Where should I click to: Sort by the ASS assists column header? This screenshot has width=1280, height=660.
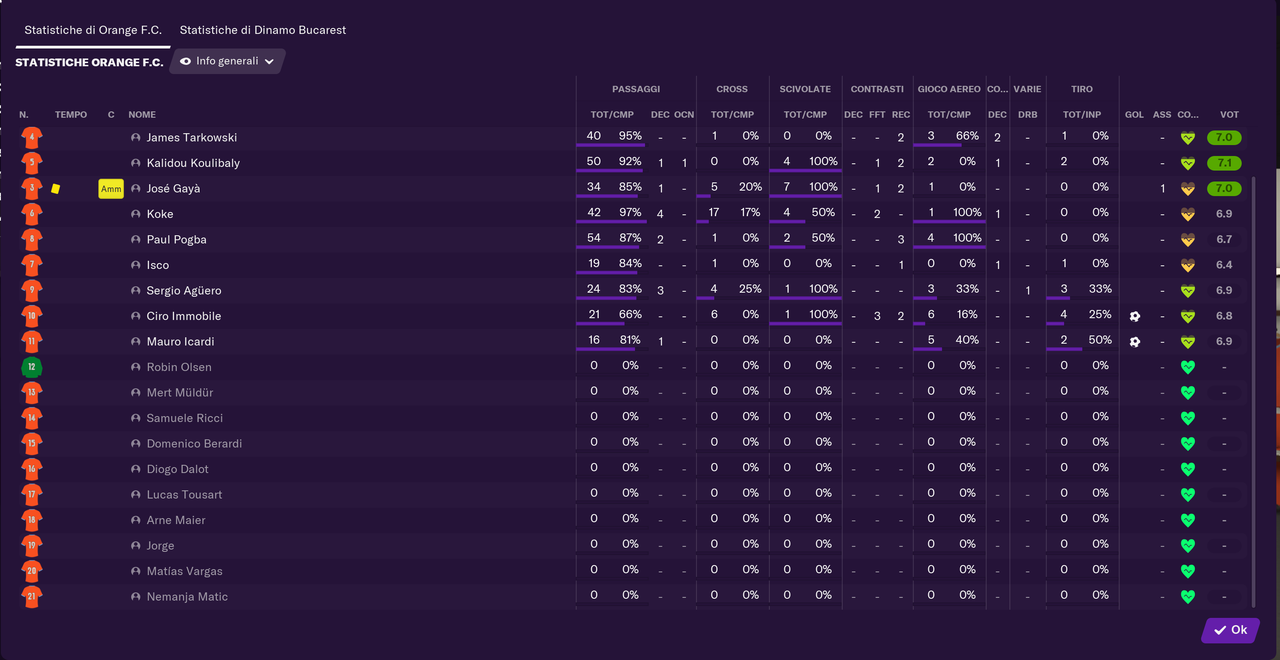pos(1162,115)
